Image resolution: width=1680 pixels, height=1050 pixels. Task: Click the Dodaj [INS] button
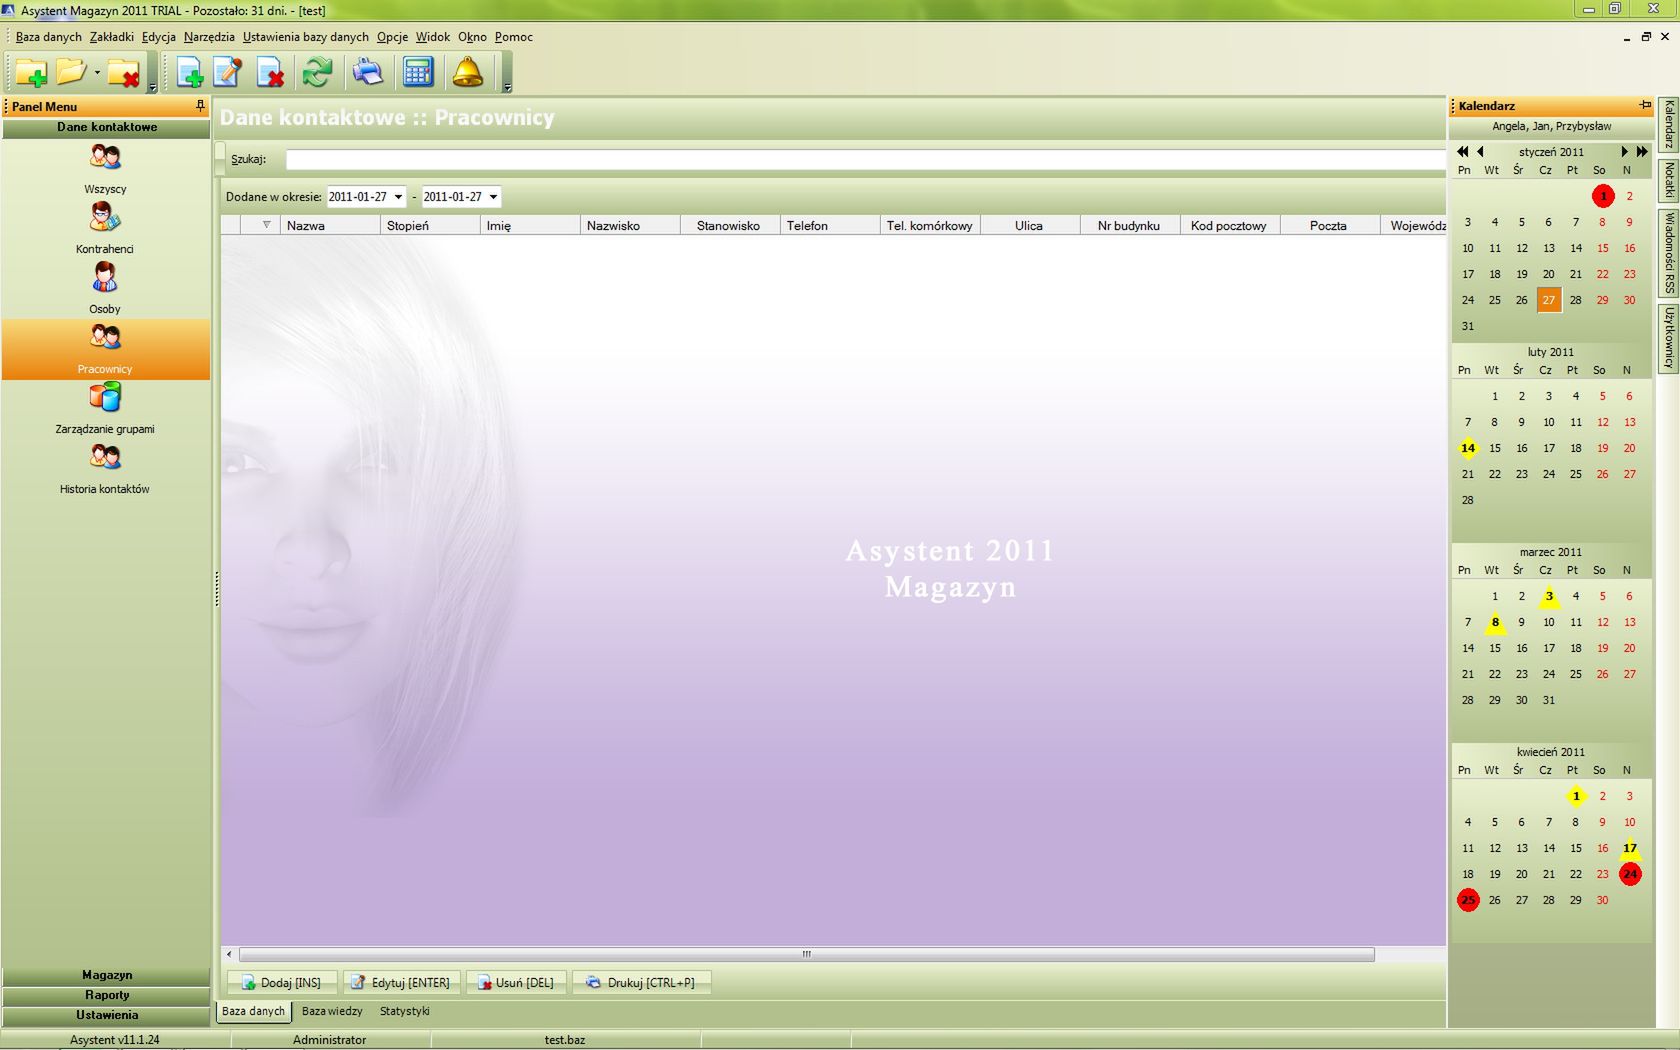tap(282, 983)
